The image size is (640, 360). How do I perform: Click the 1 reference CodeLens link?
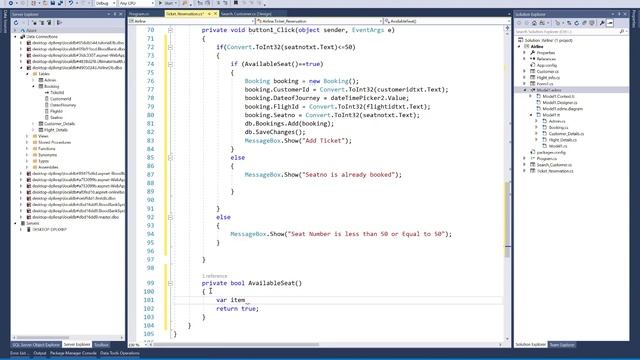click(214, 276)
